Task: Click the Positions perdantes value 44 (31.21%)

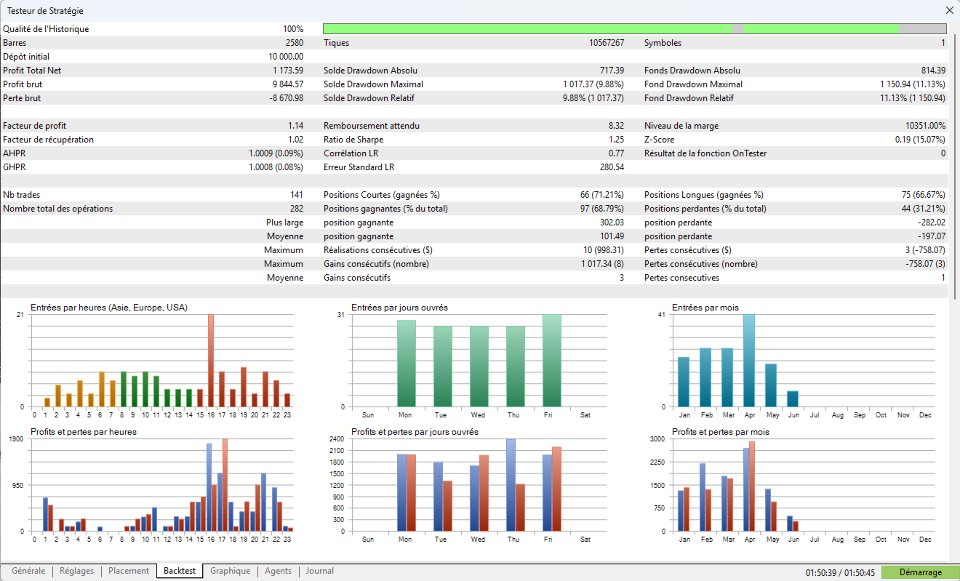Action: click(x=923, y=209)
